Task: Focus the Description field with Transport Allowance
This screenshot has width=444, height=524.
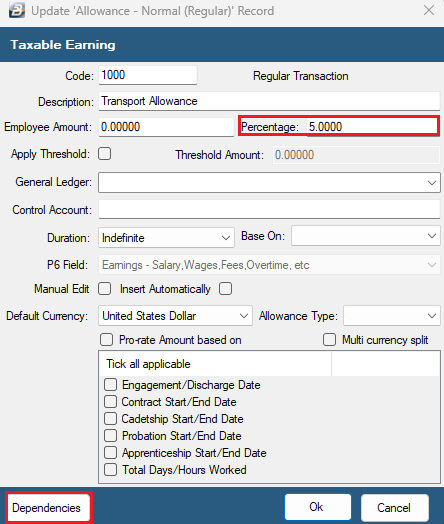Action: click(269, 101)
